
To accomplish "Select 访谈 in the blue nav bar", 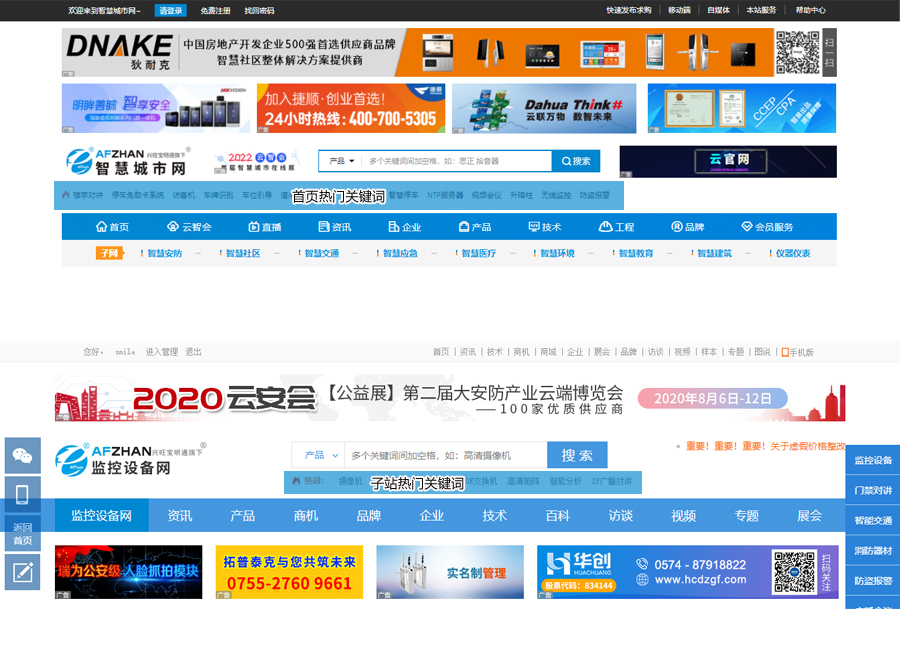I will click(620, 516).
